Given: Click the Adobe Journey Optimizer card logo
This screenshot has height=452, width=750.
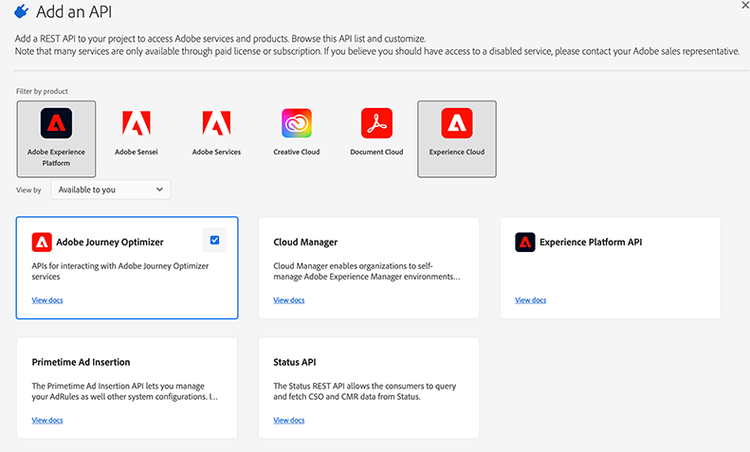Looking at the screenshot, I should pos(42,241).
